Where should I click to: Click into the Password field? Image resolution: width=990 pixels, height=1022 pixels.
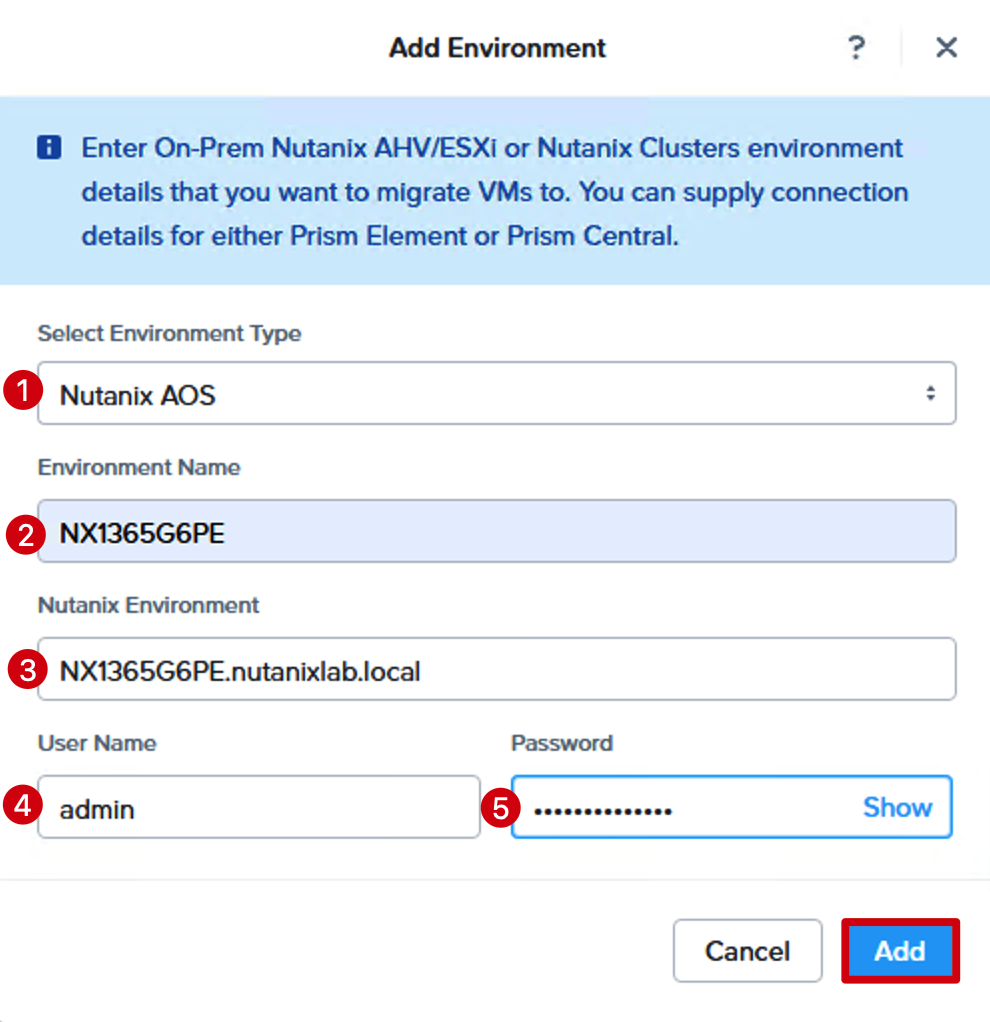(731, 807)
